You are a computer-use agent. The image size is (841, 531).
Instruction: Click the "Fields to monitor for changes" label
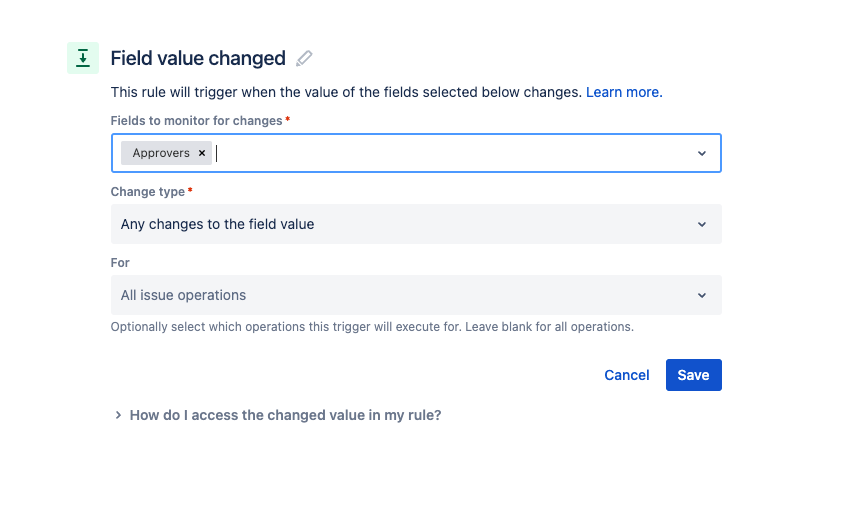[197, 120]
